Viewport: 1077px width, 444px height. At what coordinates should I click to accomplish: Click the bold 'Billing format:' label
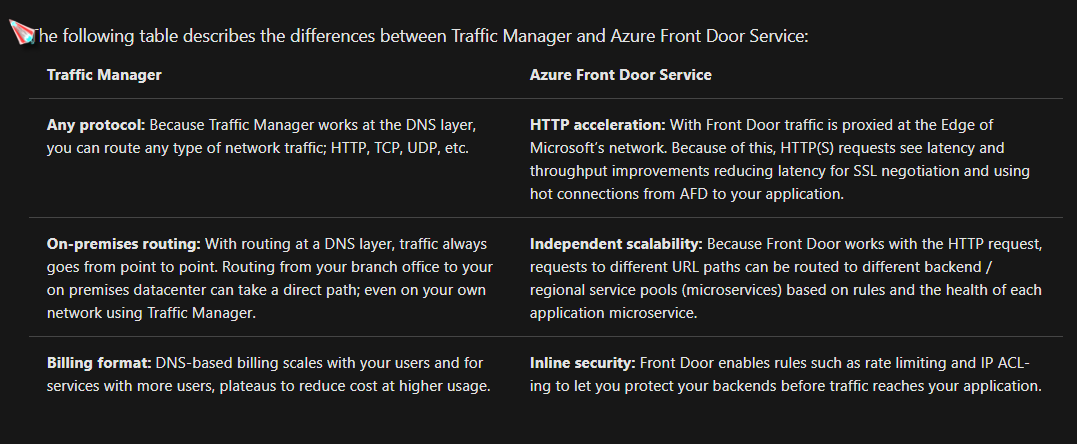tap(100, 363)
